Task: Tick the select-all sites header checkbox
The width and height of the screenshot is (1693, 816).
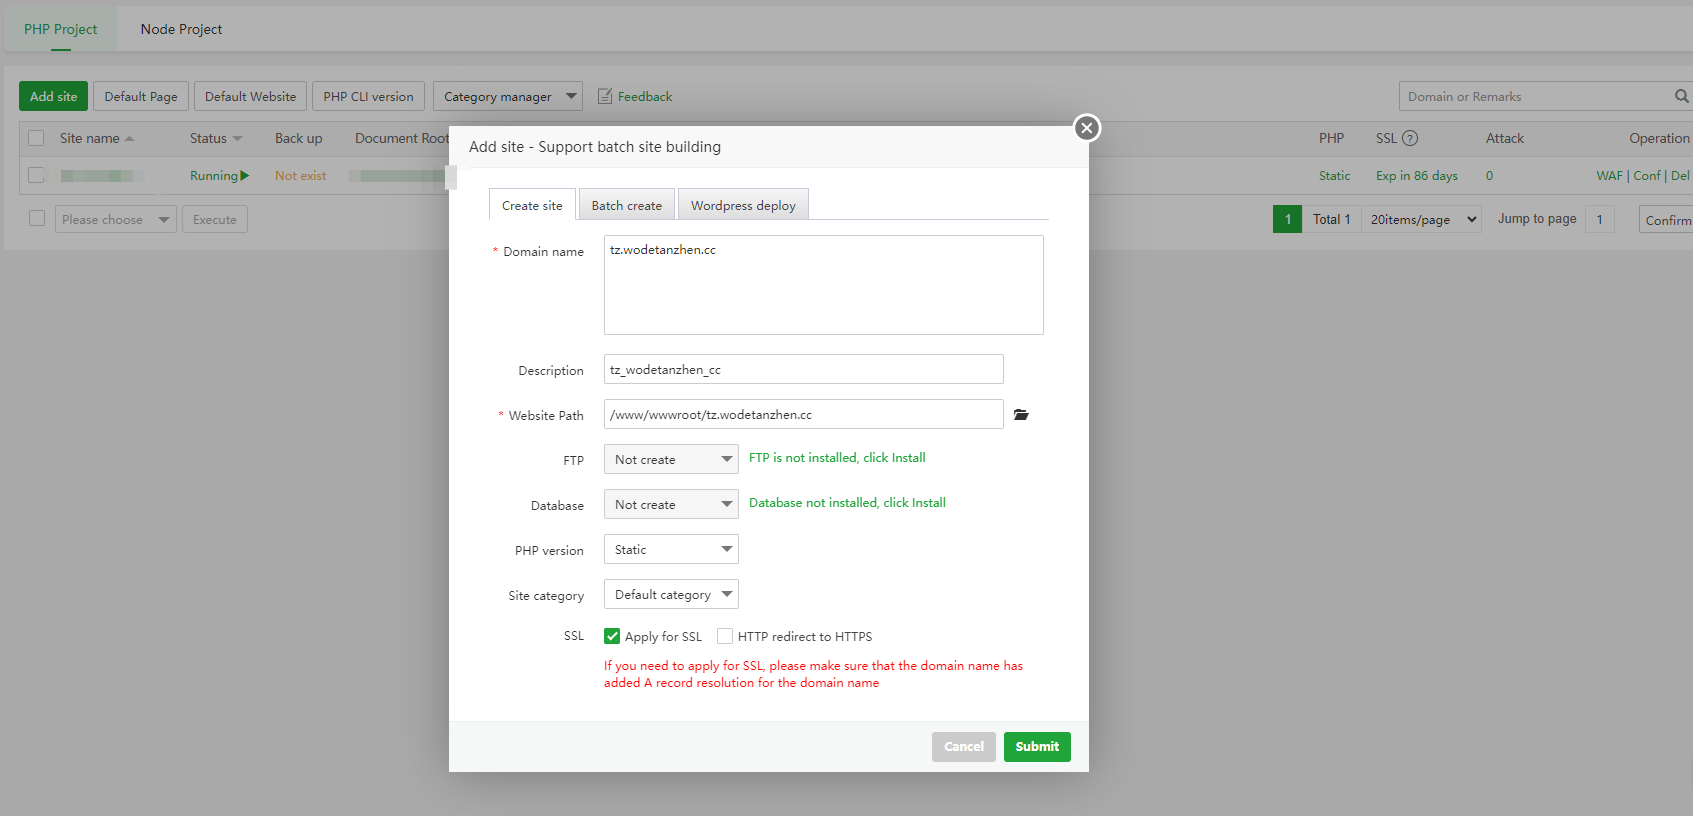Action: (x=37, y=138)
